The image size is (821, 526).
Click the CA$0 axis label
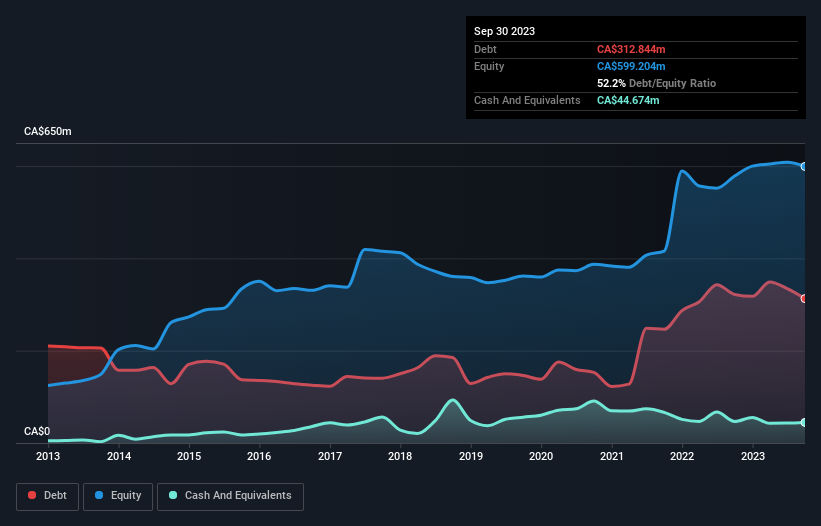click(37, 431)
